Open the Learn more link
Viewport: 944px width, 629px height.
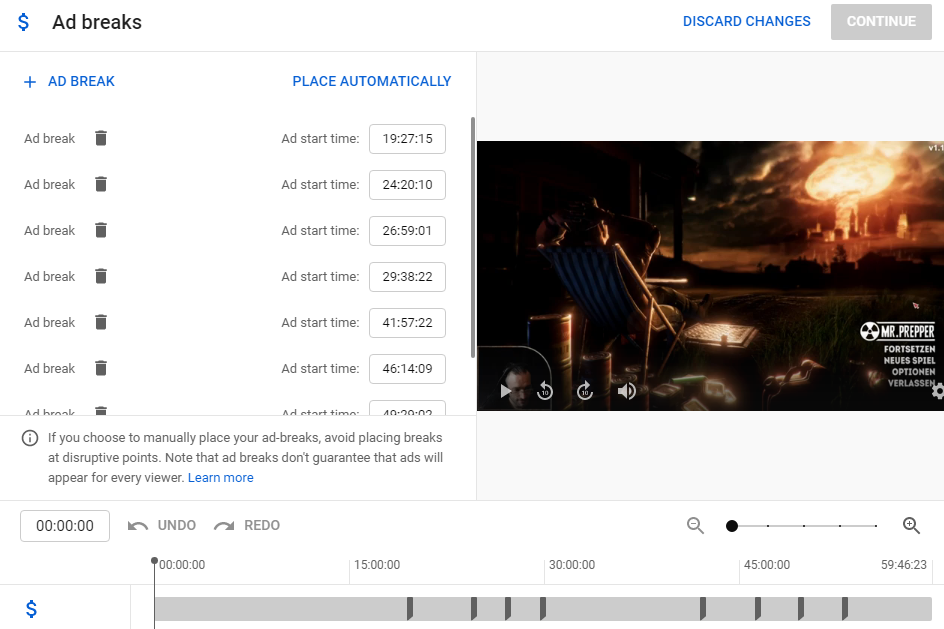[x=220, y=478]
